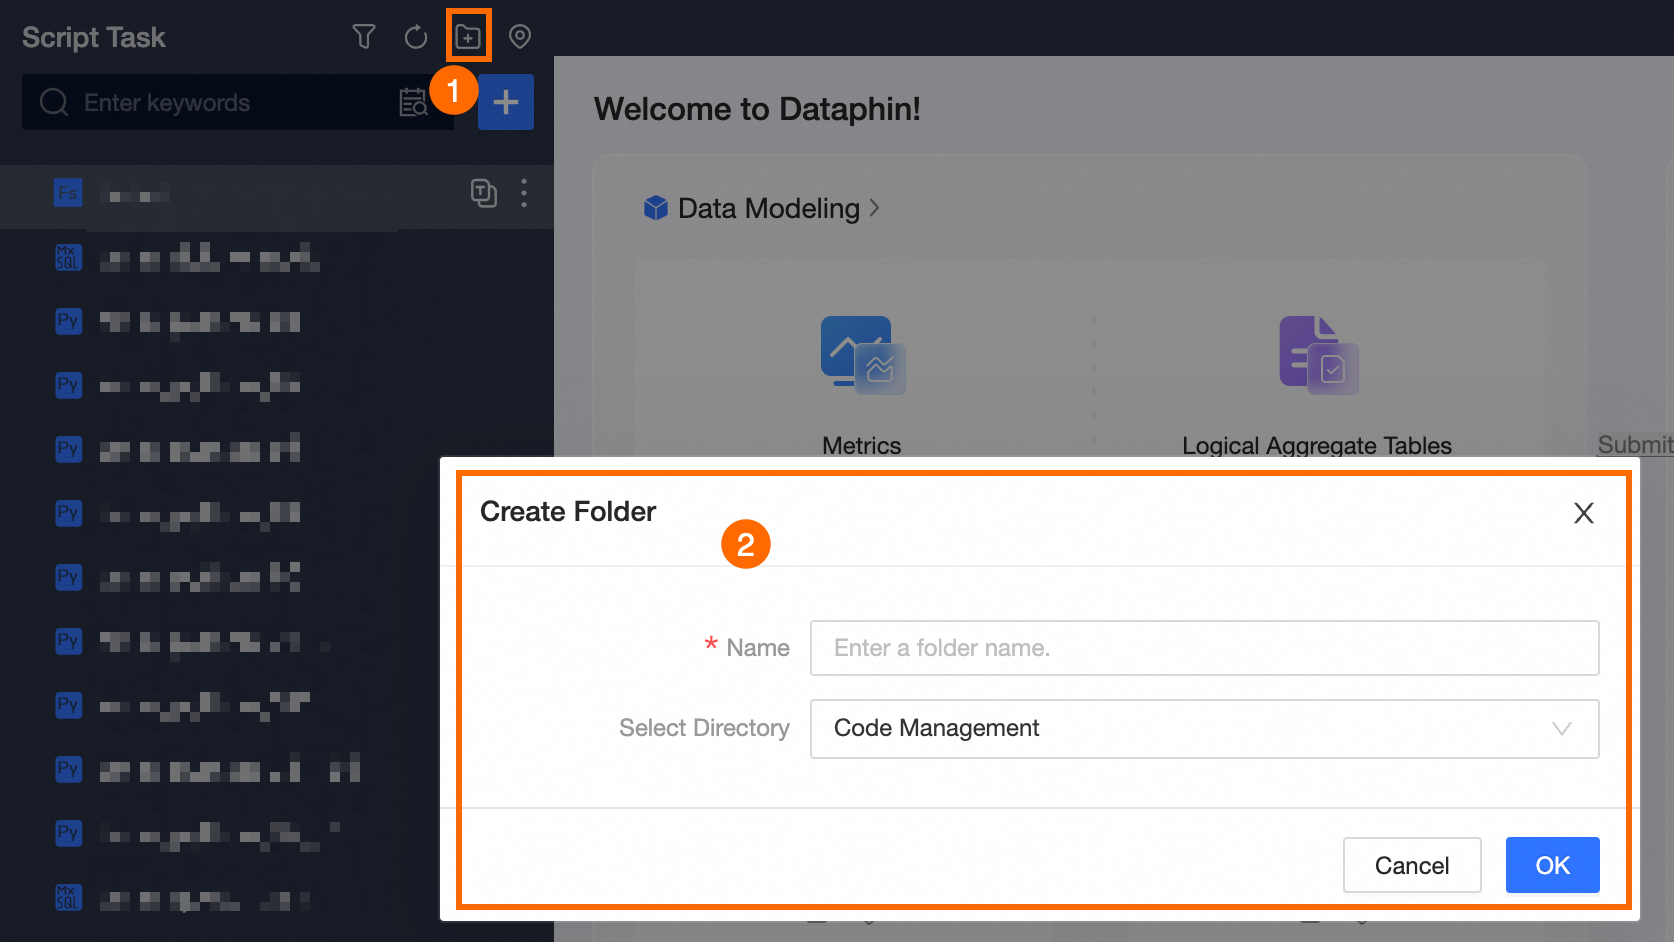Expand Data Modeling via its chevron
Screen dimensions: 1674x942
(x=875, y=208)
